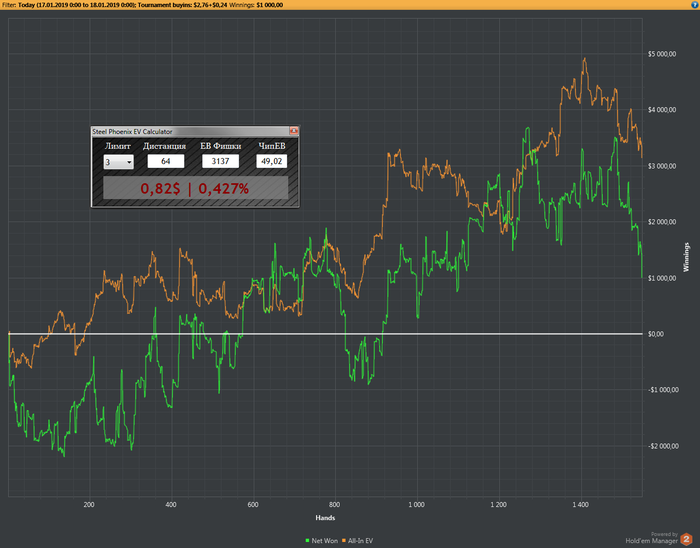Viewport: 700px width, 548px height.
Task: Click the Дистанция field with value 64
Action: pyautogui.click(x=166, y=161)
